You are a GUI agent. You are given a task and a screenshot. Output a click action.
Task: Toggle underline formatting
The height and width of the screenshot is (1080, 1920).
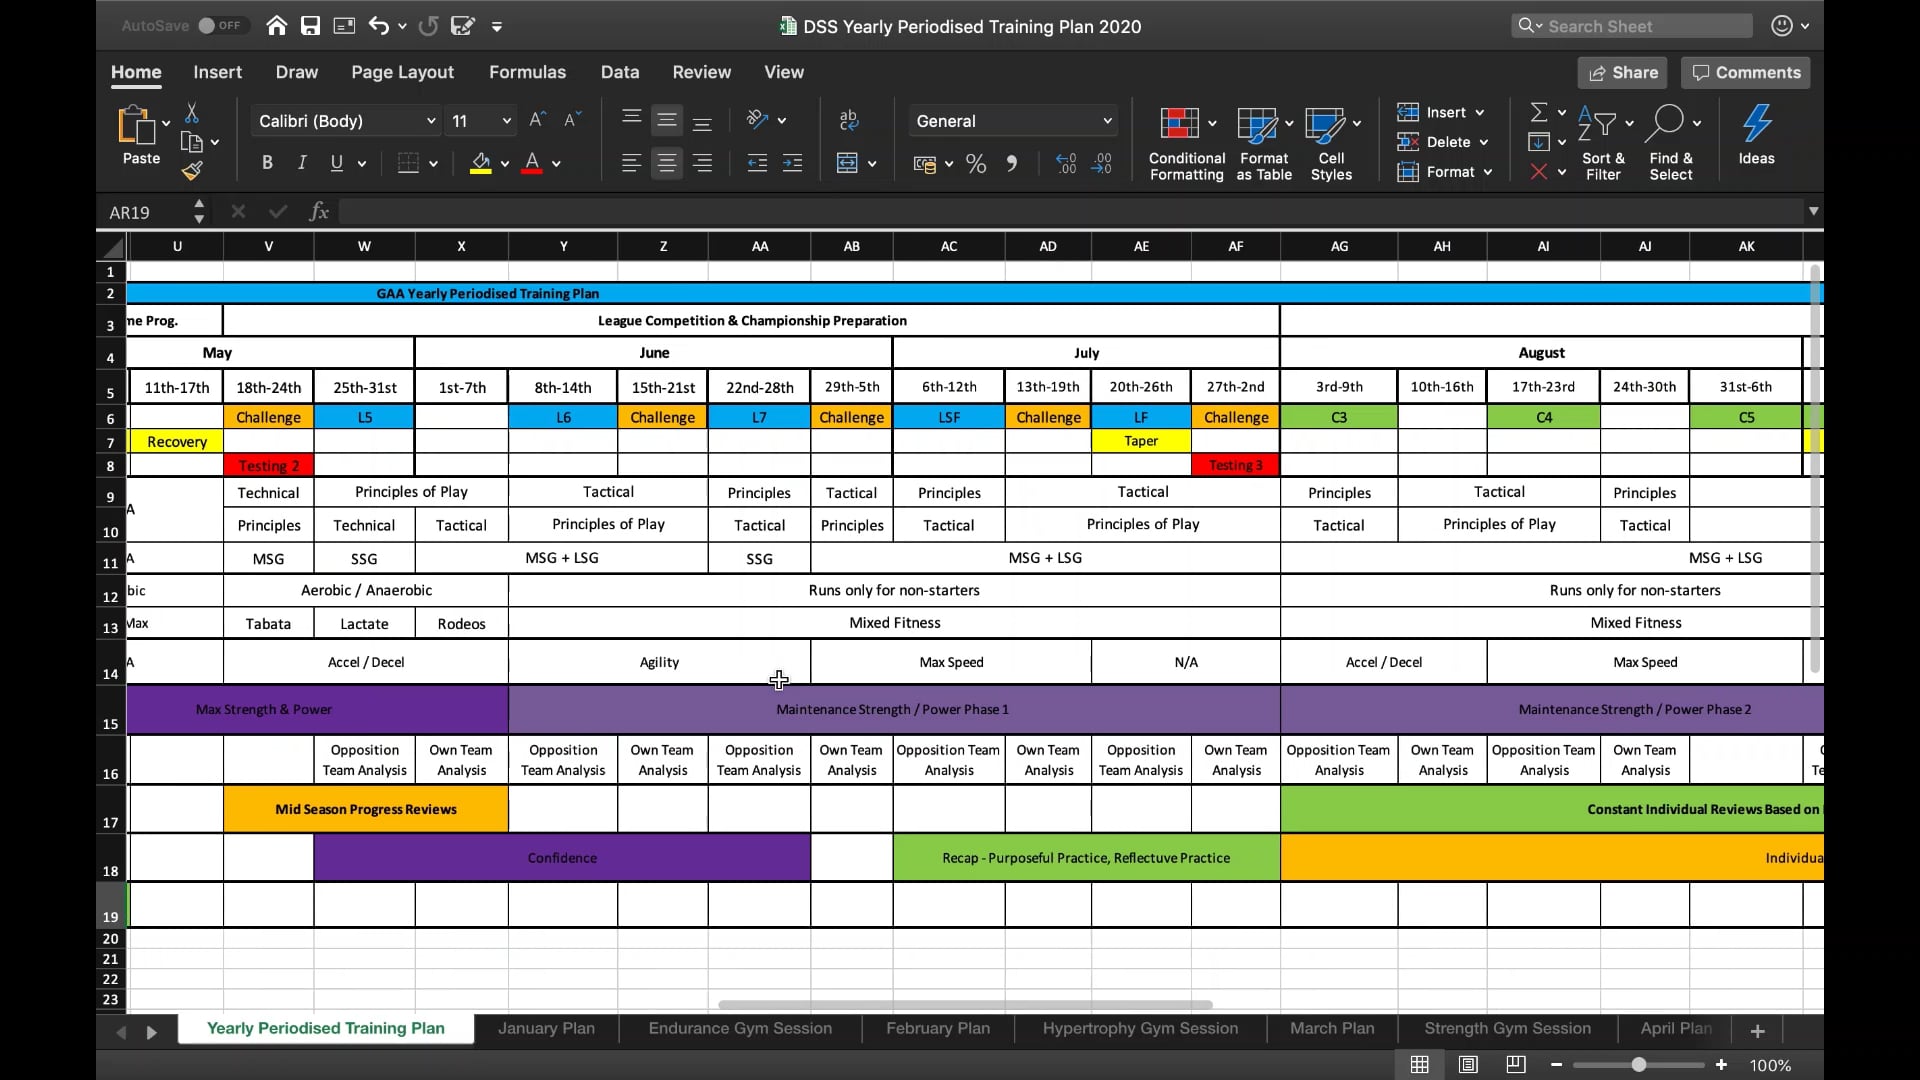(x=338, y=163)
